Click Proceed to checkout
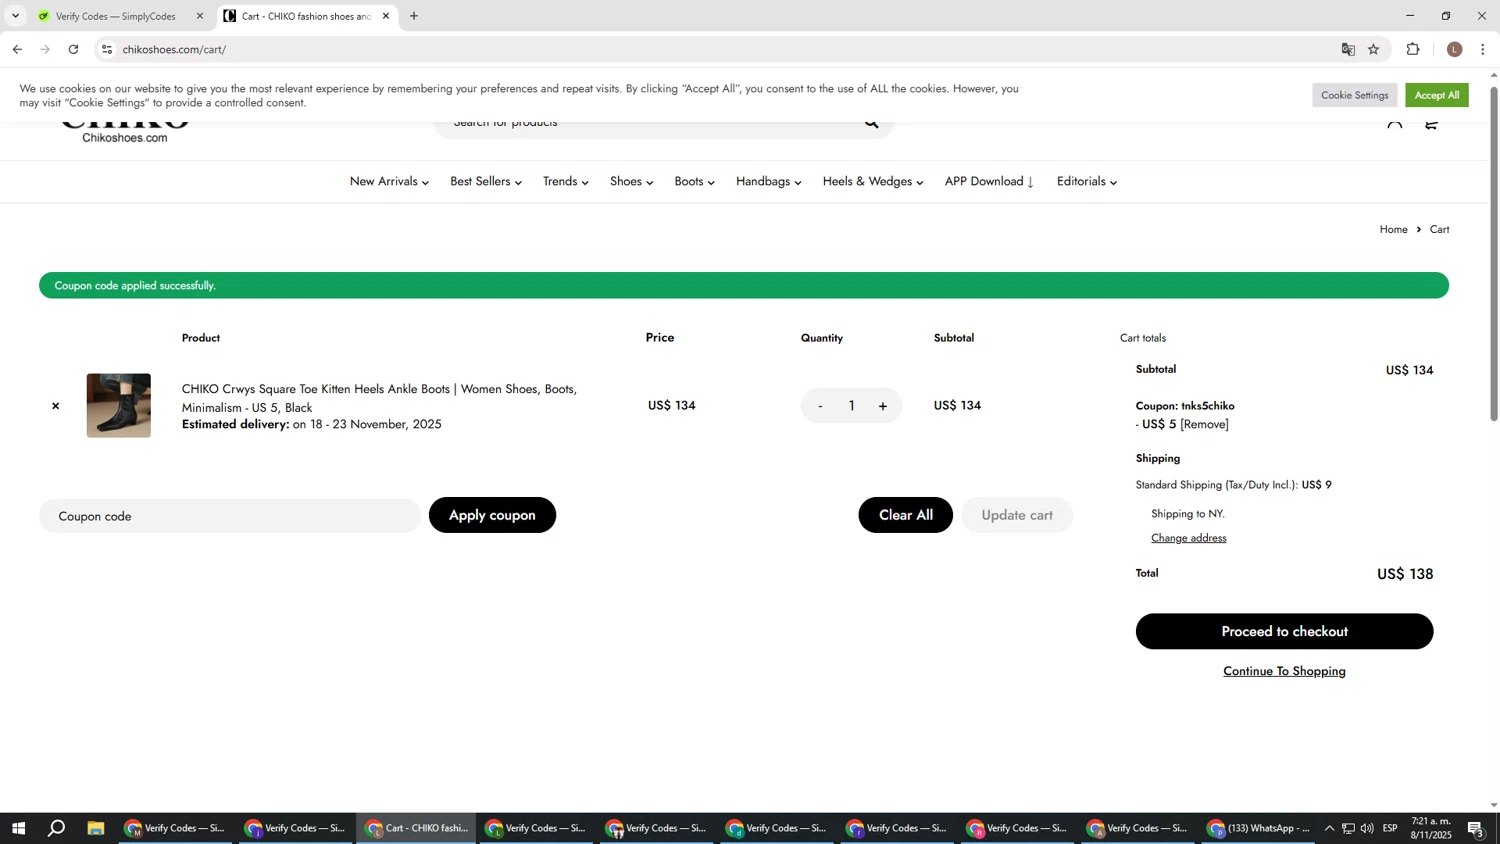 point(1284,632)
